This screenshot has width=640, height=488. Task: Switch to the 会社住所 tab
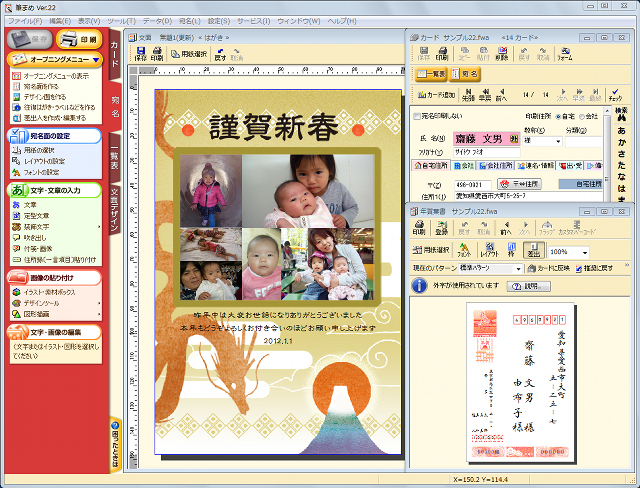[x=496, y=166]
